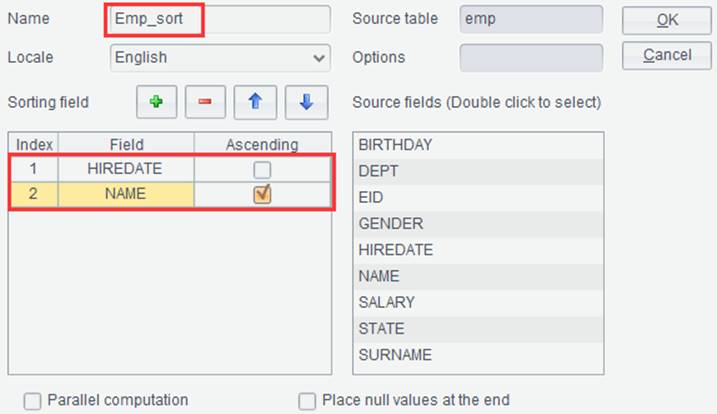Image resolution: width=717 pixels, height=414 pixels.
Task: Open the Locale English dropdown
Action: [x=220, y=58]
